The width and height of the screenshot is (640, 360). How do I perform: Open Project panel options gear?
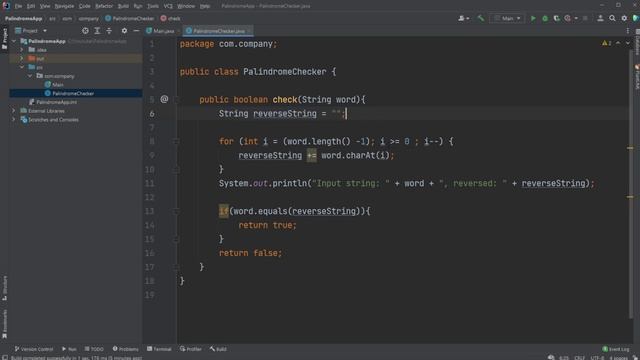[x=124, y=31]
